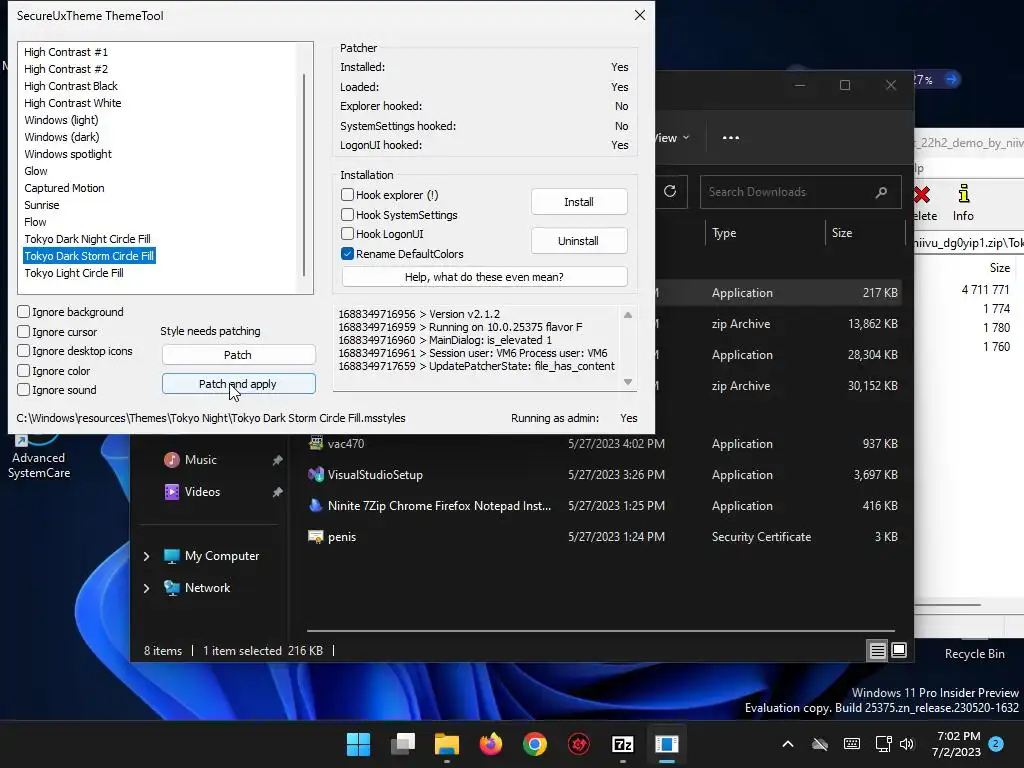Unpin Videos using its pin icon
The width and height of the screenshot is (1024, 768).
(x=277, y=492)
